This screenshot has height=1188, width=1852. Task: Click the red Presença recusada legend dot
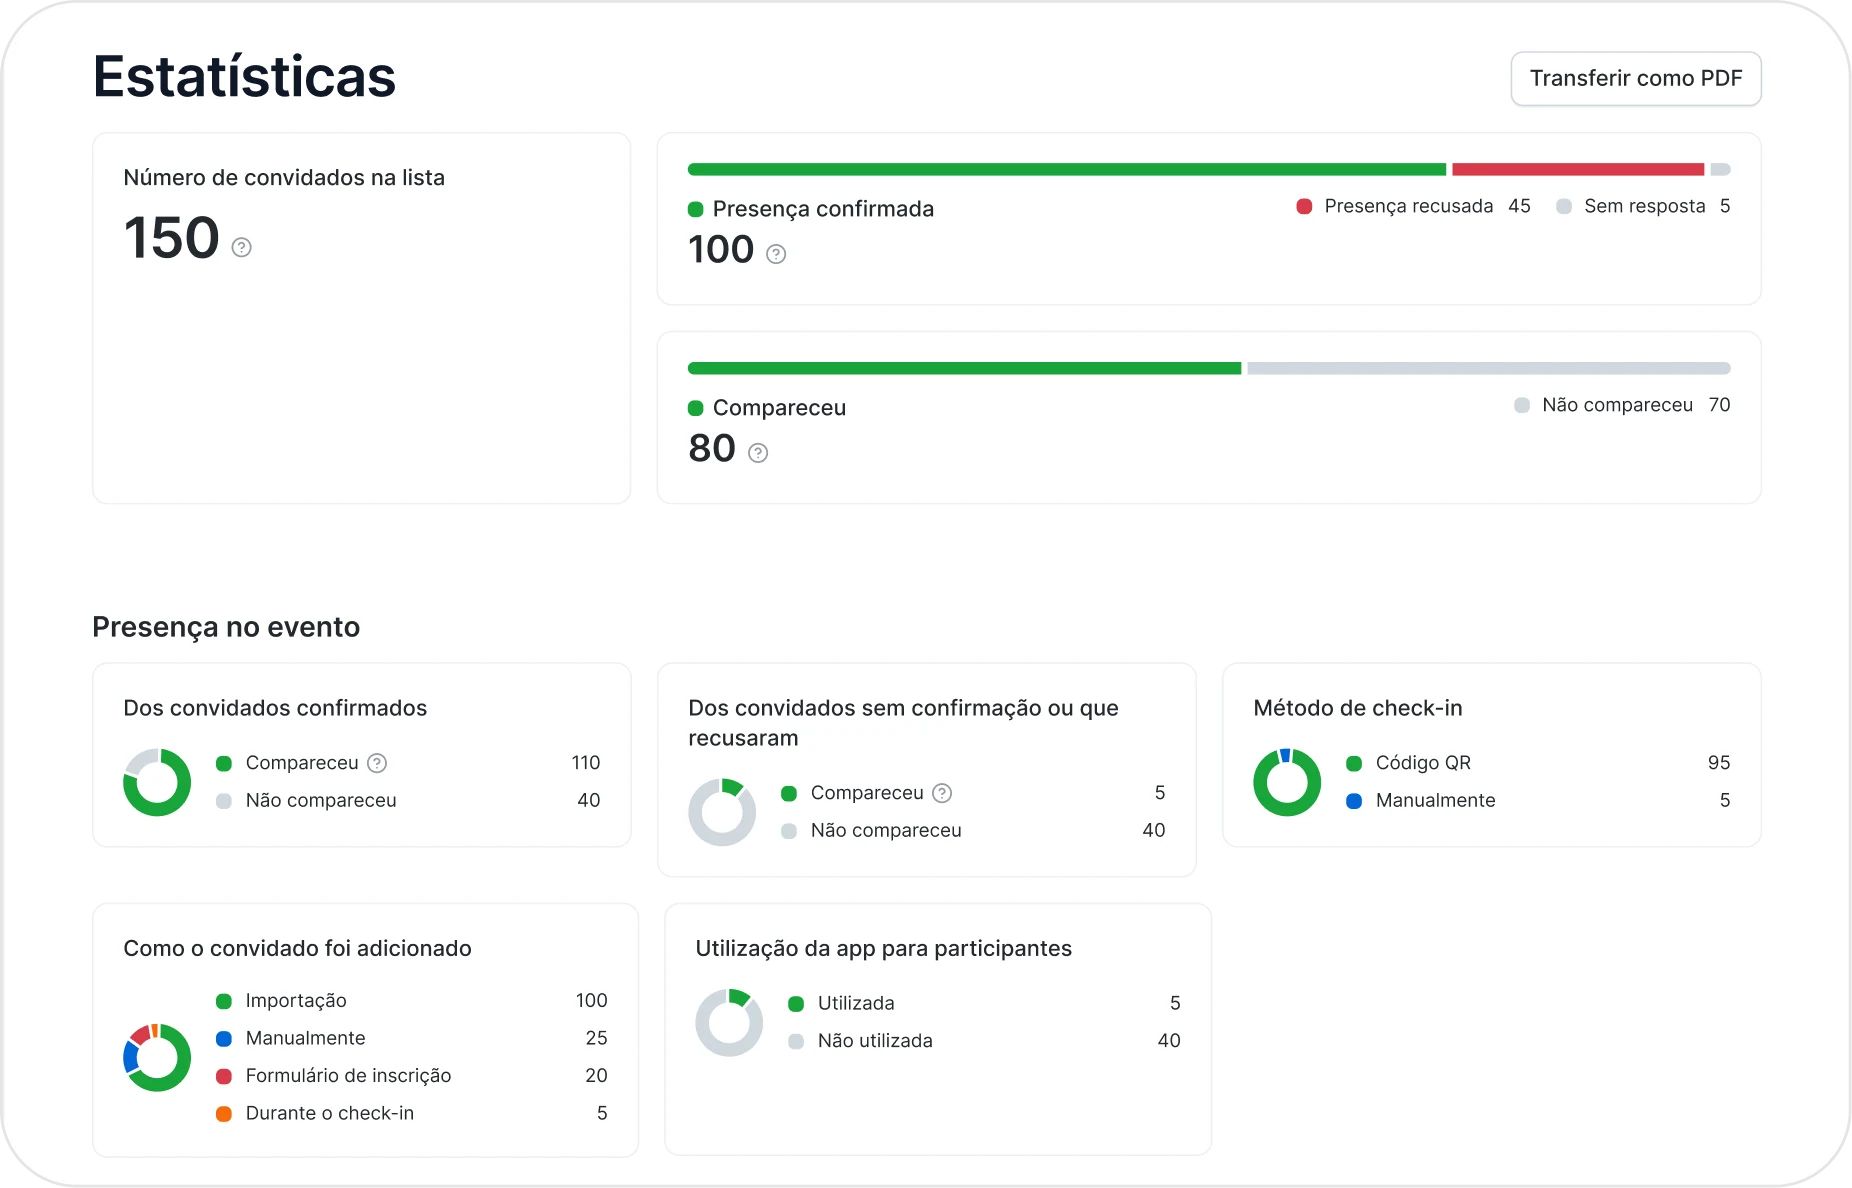tap(1304, 207)
